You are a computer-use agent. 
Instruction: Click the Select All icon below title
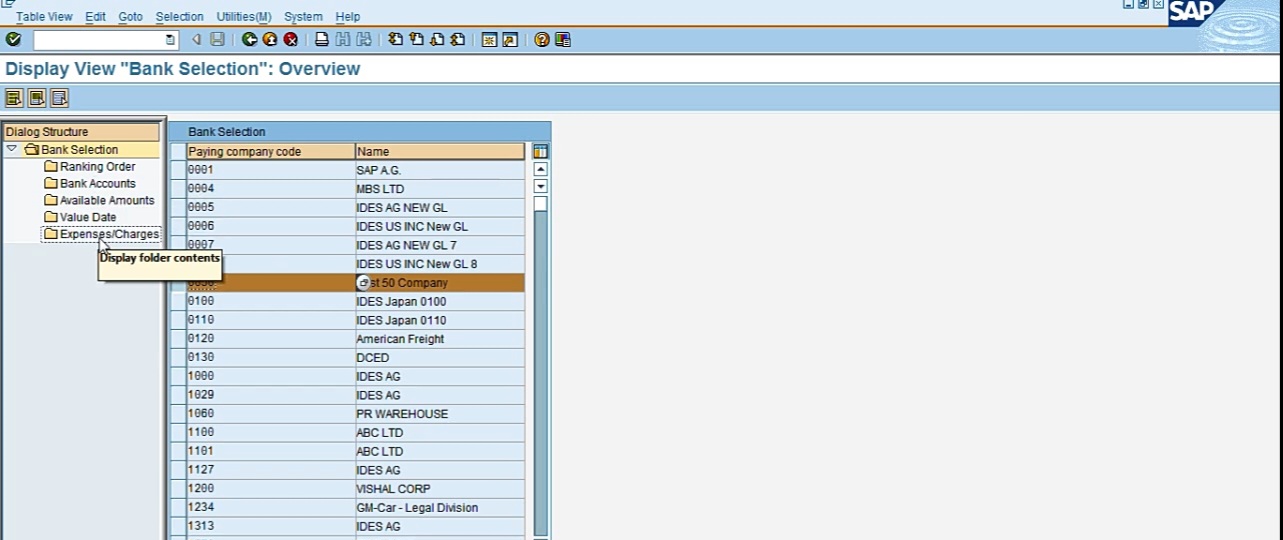click(14, 98)
